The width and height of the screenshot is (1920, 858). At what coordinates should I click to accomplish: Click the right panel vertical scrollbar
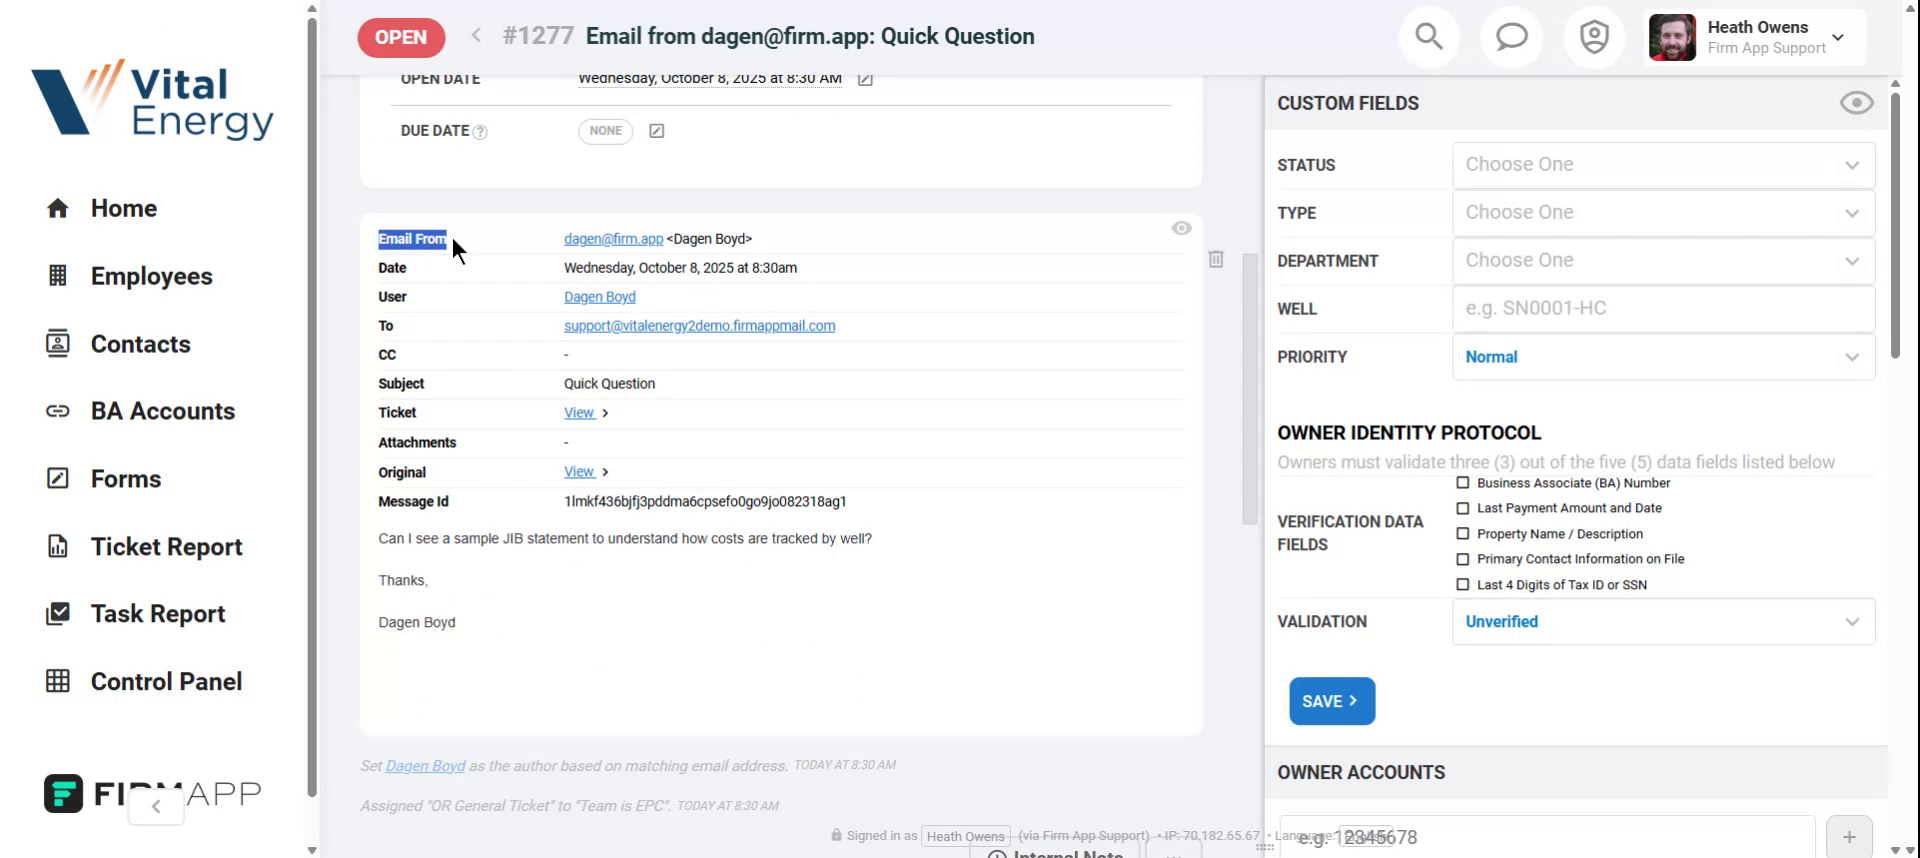point(1895,225)
